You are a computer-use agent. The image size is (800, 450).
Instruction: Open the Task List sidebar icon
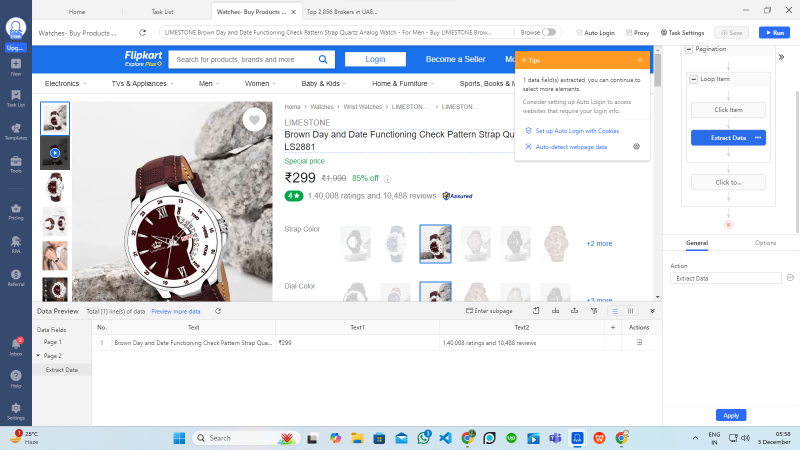(16, 97)
